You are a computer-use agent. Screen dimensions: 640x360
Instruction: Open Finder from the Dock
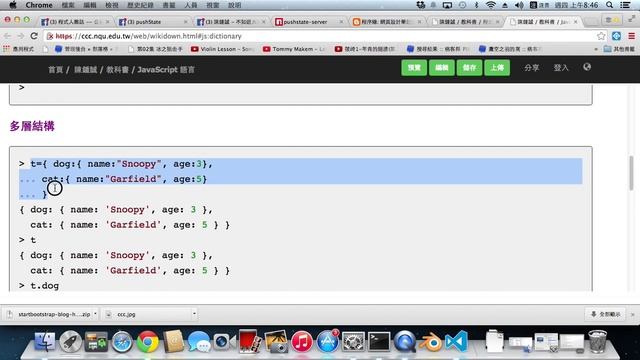[44, 341]
